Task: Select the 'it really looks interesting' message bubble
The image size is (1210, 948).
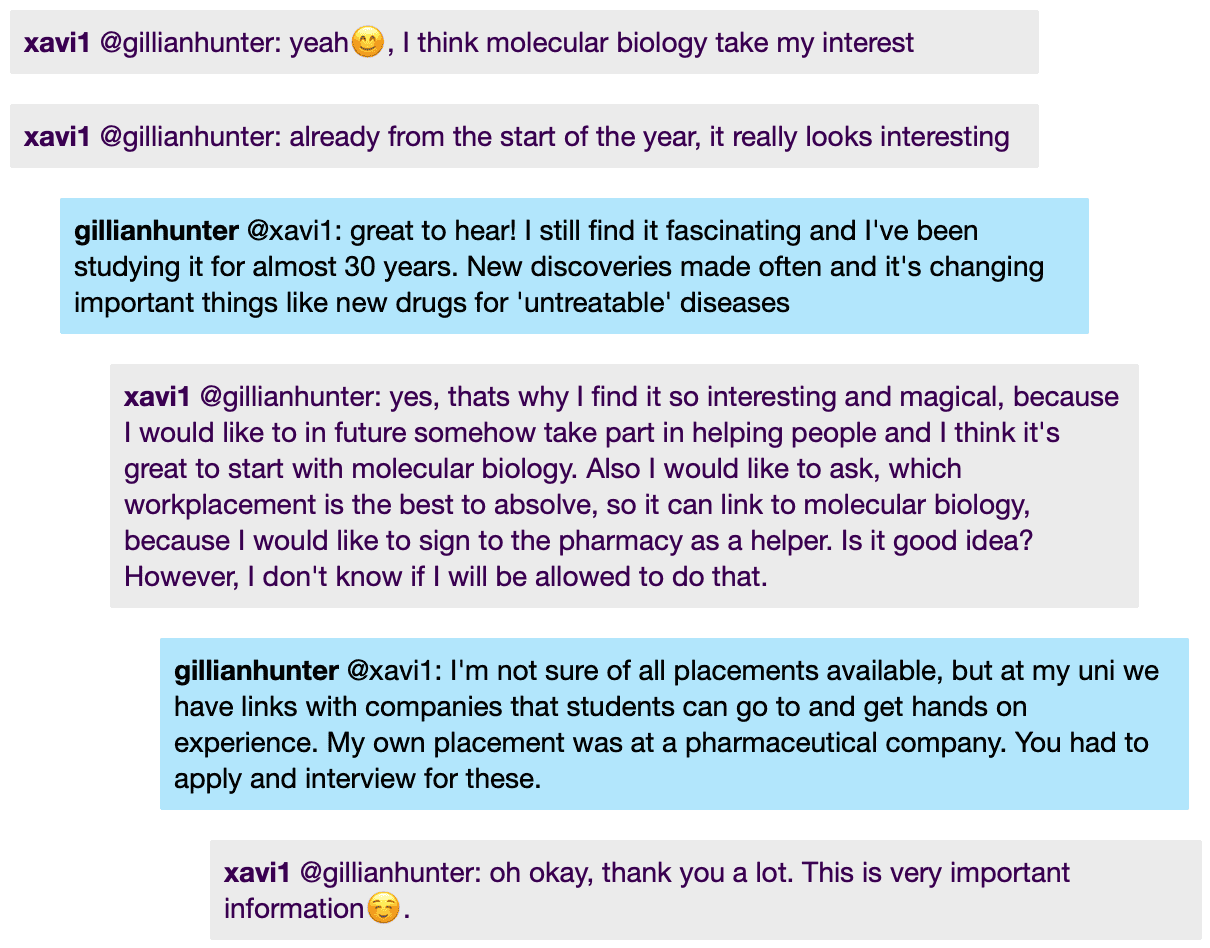Action: click(x=524, y=136)
